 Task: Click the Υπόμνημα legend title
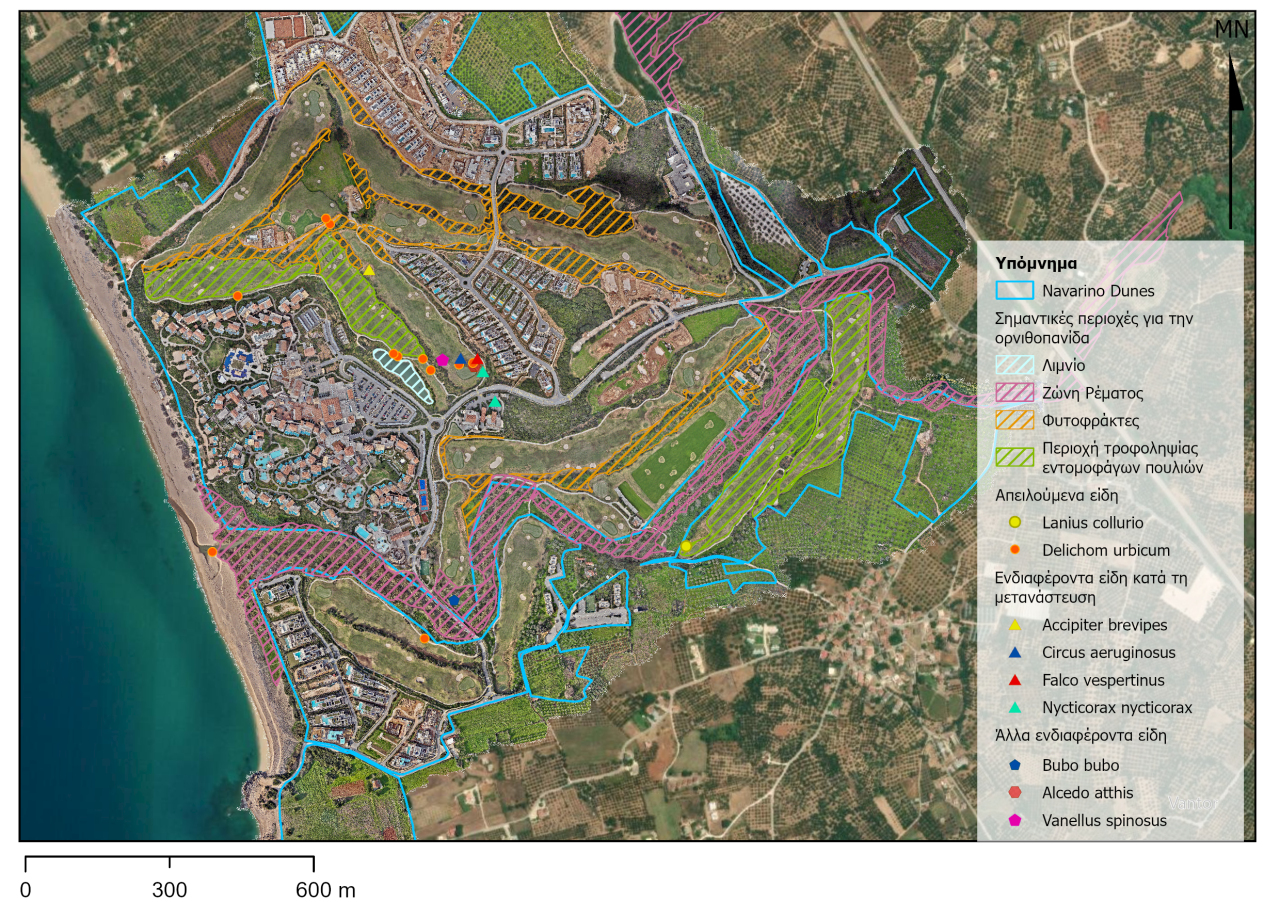(x=1036, y=263)
